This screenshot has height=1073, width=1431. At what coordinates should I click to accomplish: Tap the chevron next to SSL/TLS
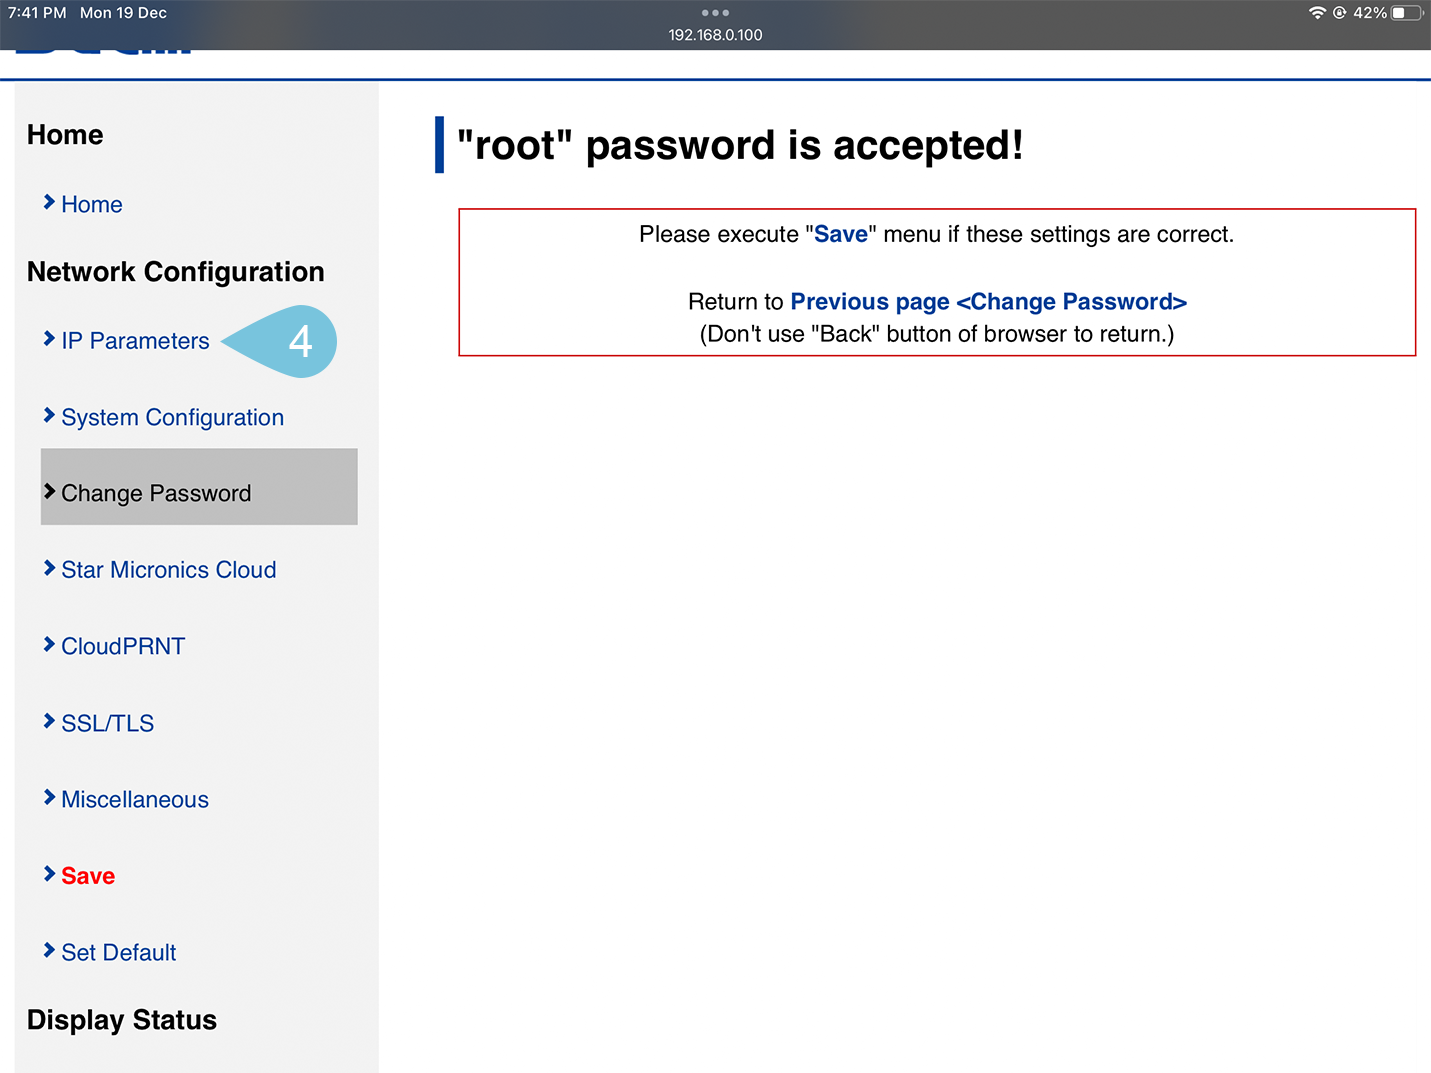[49, 721]
